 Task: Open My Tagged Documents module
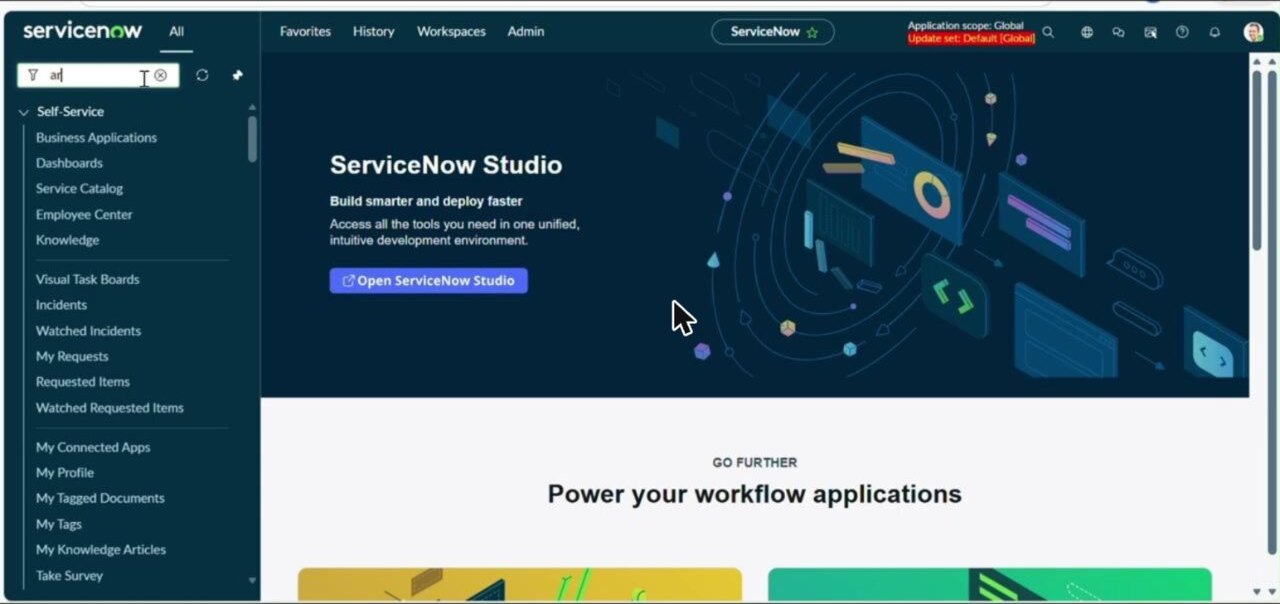coord(100,498)
